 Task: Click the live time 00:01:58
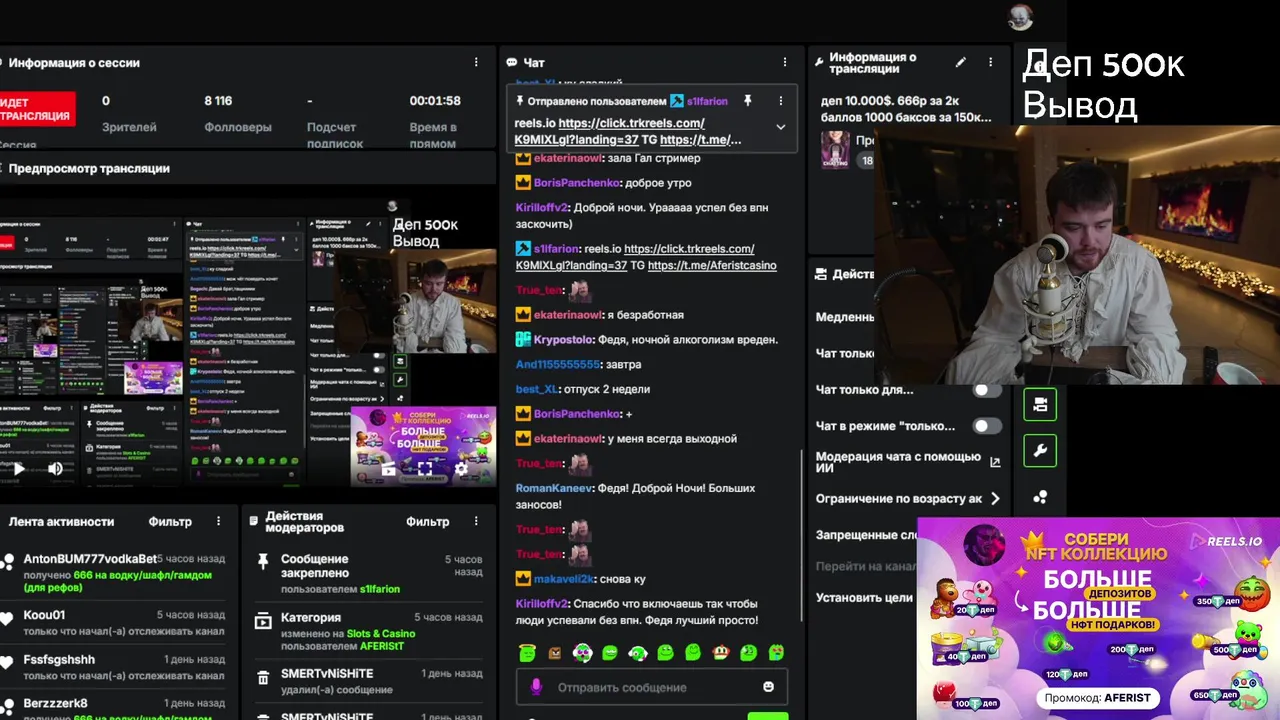click(x=434, y=101)
